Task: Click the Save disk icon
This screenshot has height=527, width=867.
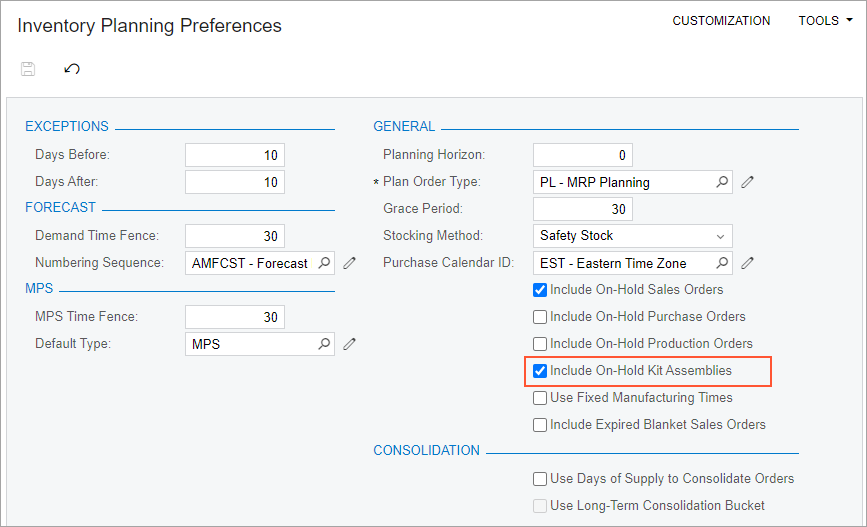Action: click(x=28, y=69)
